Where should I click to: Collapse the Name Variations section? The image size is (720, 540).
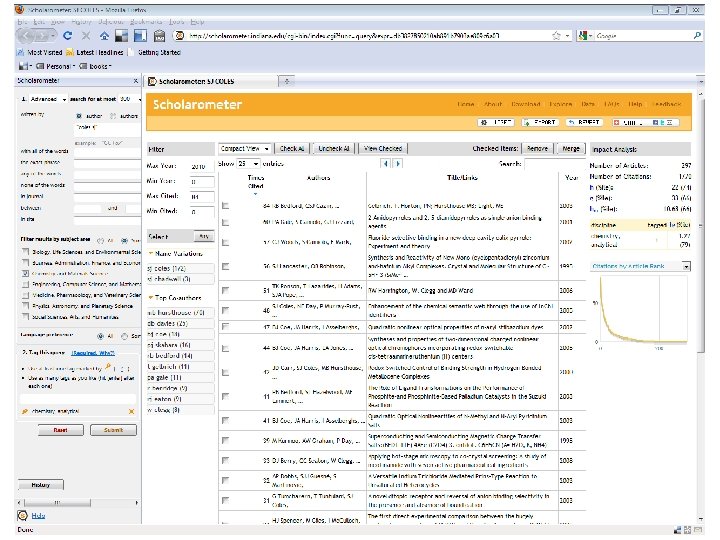coord(151,253)
